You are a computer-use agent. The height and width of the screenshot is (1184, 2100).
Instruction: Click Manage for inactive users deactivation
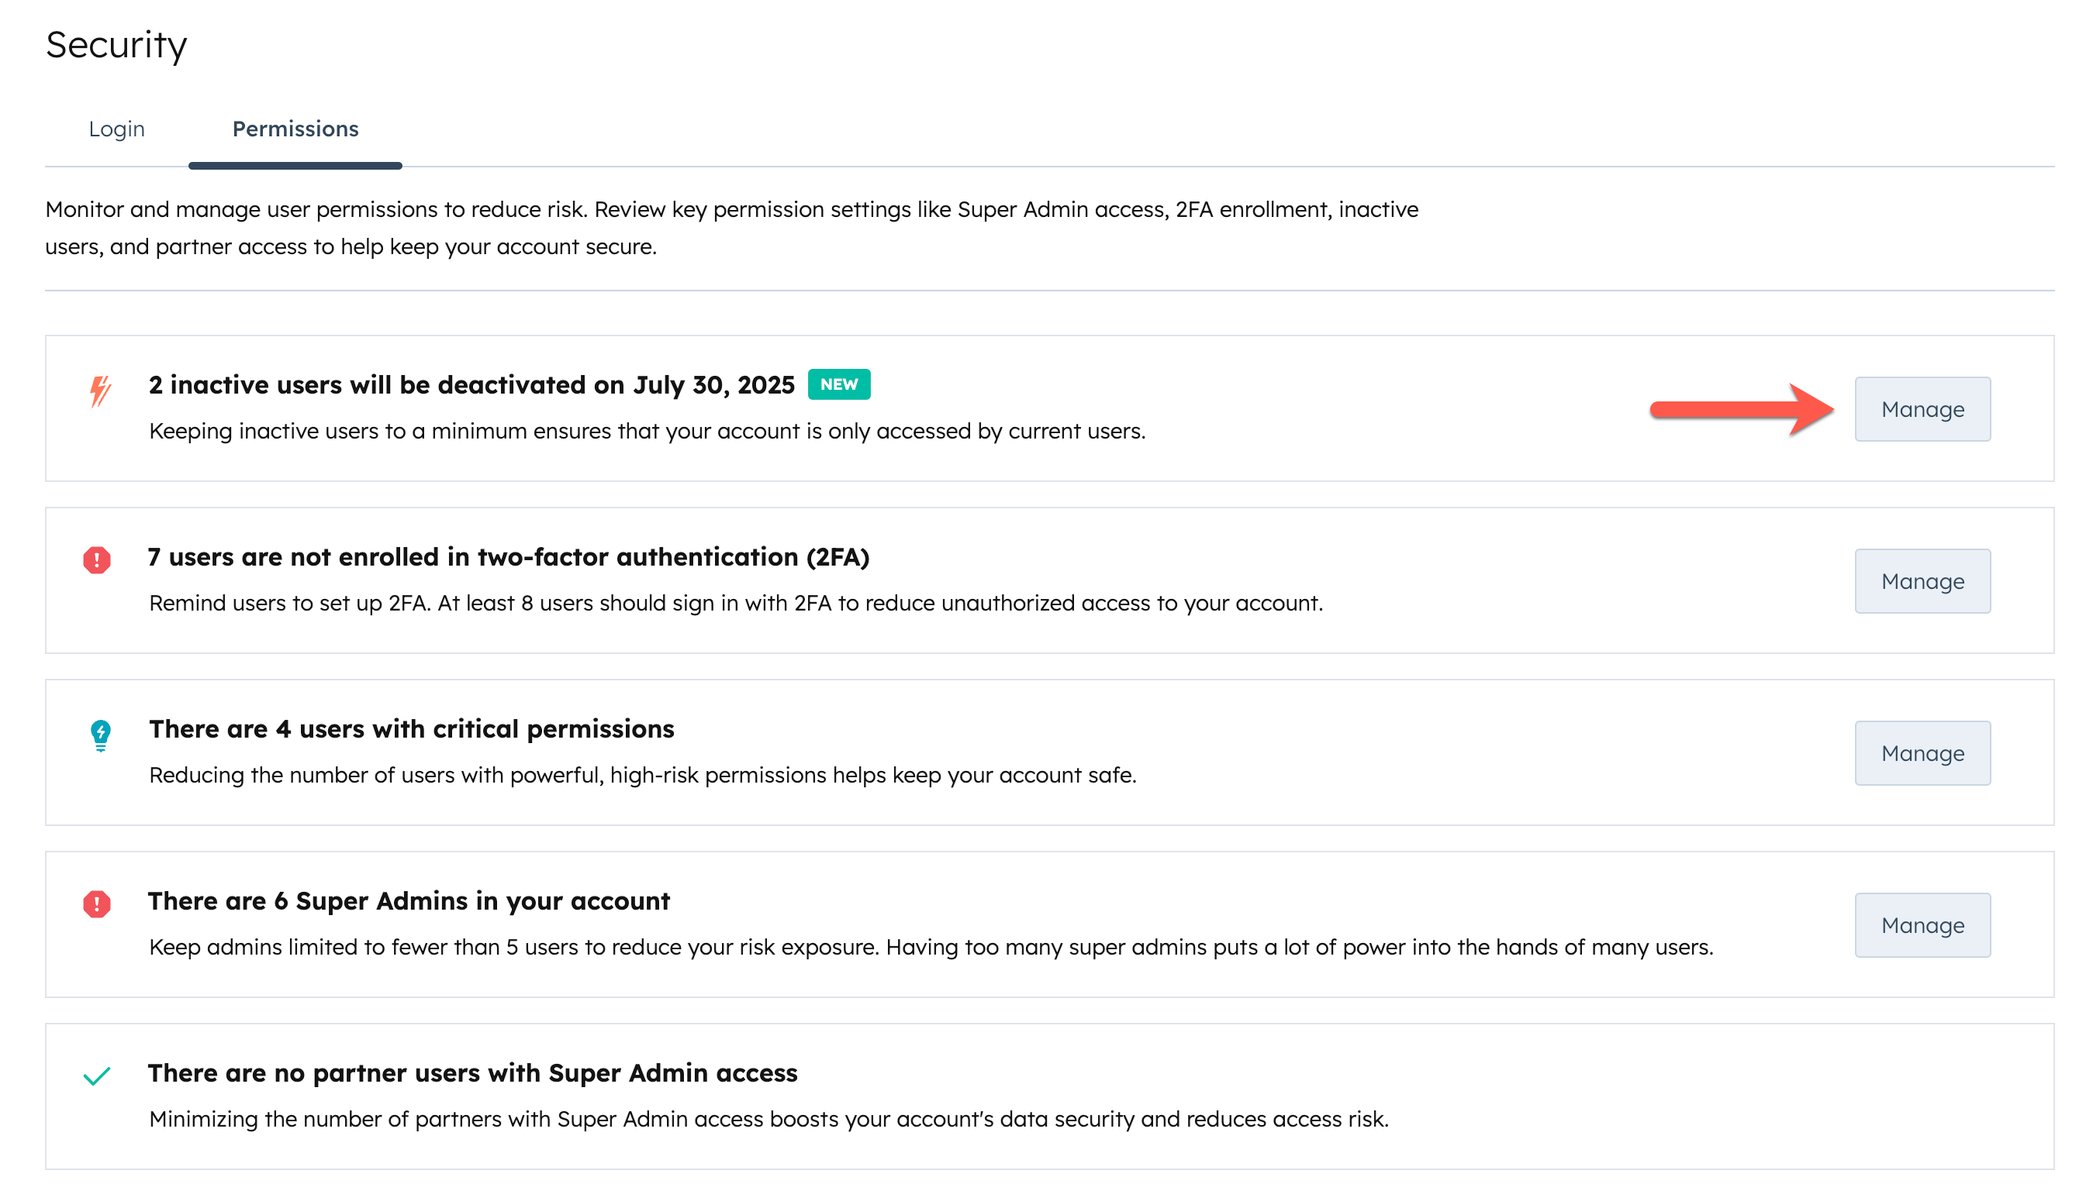coord(1922,408)
